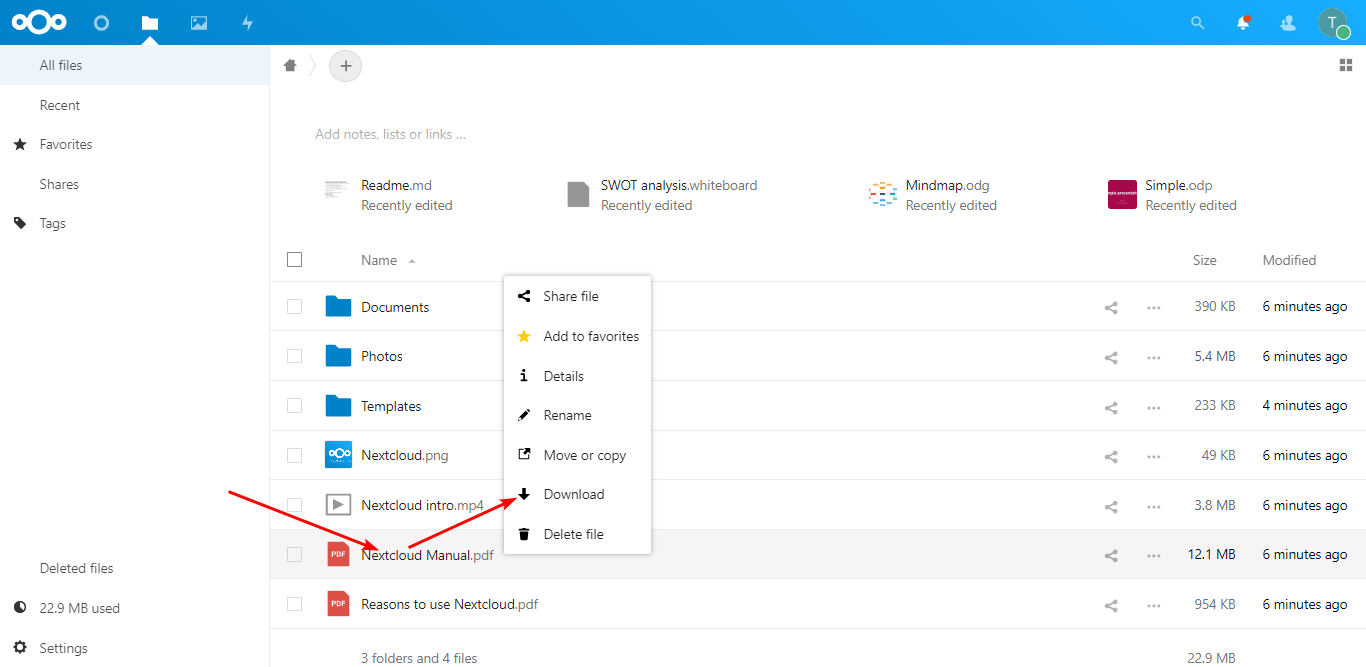Select Delete file
The image size is (1366, 667).
pos(578,534)
